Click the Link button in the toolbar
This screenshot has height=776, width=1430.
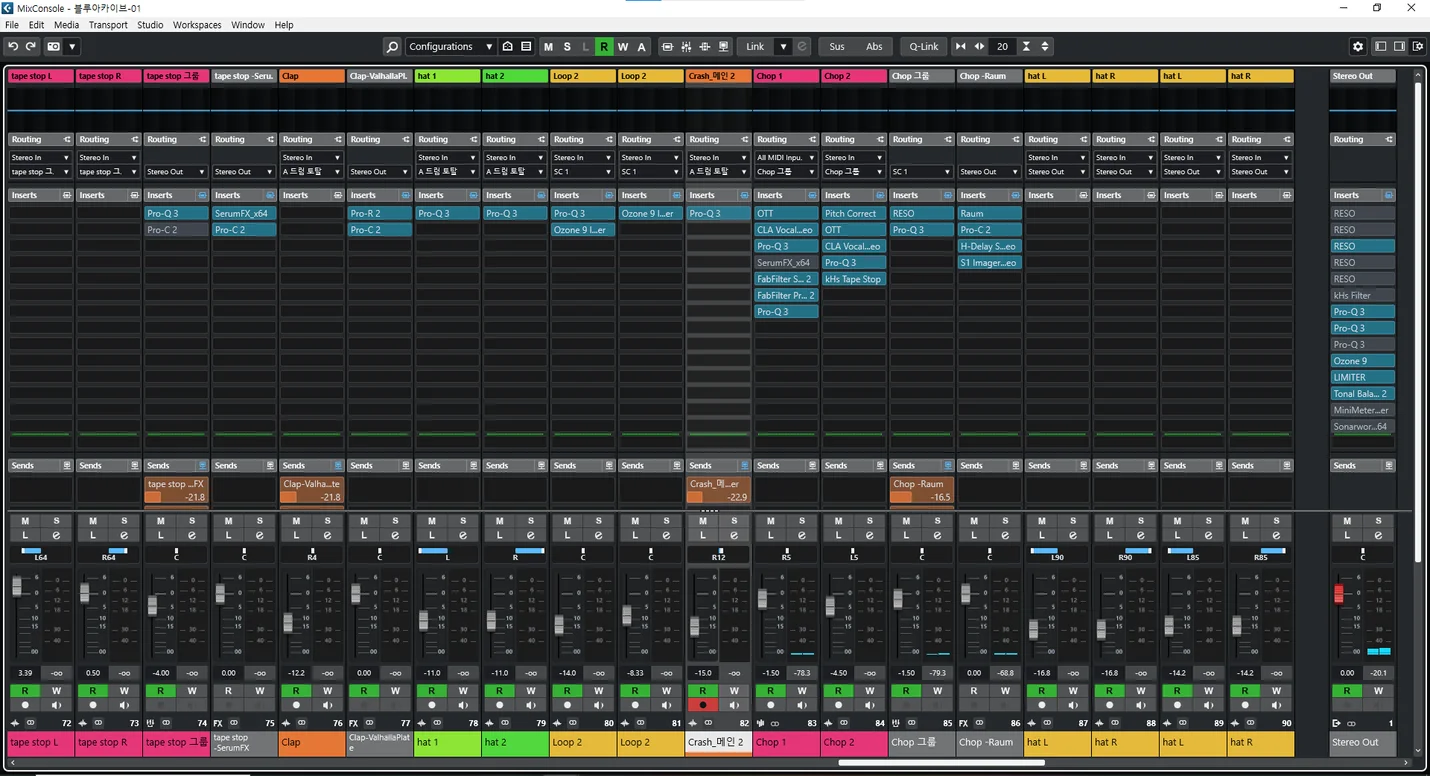(x=755, y=46)
